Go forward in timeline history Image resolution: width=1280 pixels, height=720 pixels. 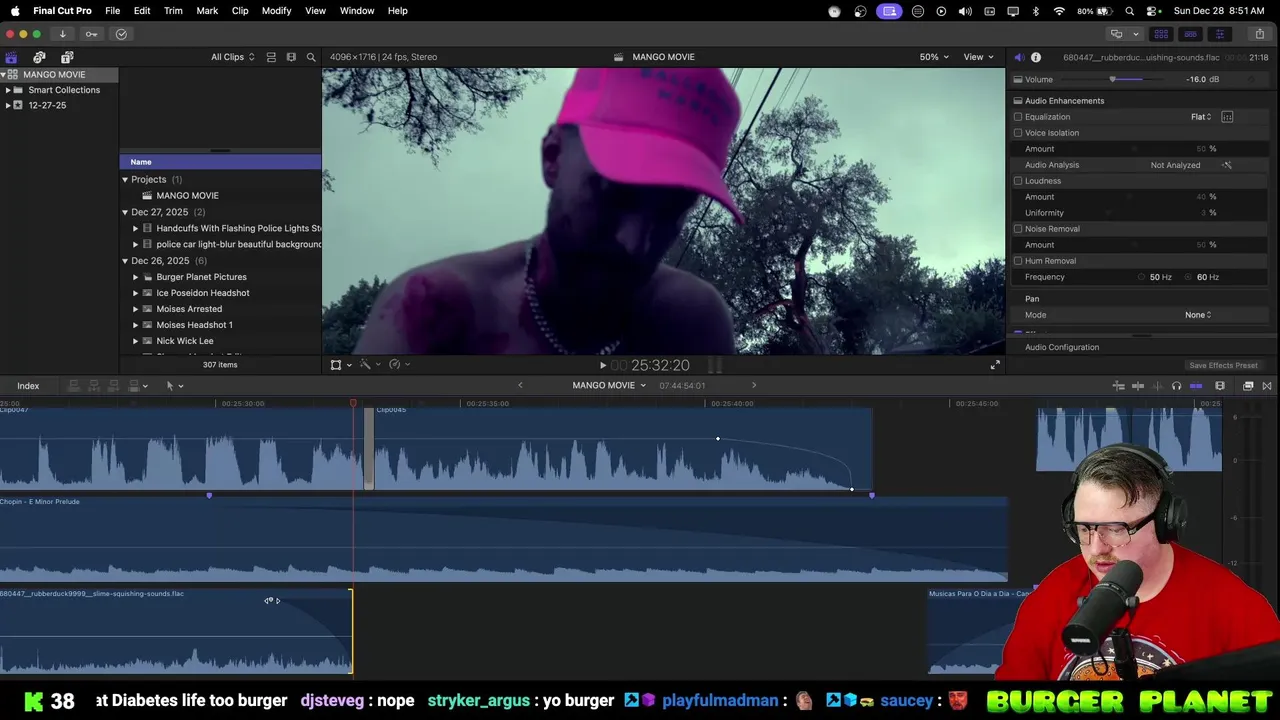click(754, 386)
